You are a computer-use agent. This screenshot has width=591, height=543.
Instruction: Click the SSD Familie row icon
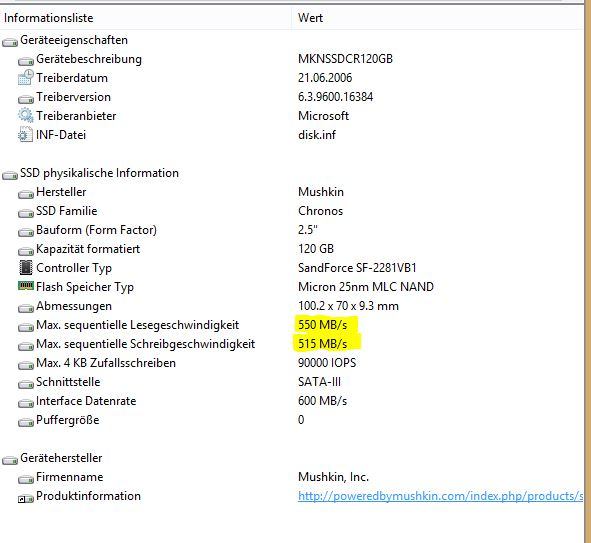pyautogui.click(x=26, y=213)
